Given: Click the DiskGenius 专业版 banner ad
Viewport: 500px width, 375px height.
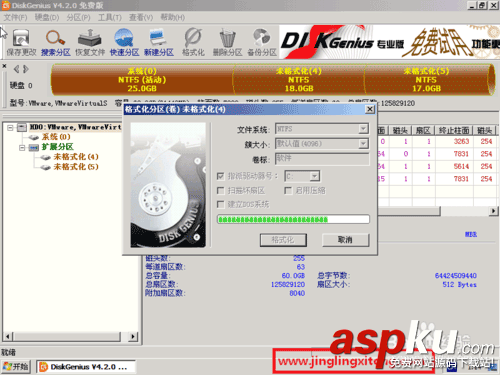Looking at the screenshot, I should coord(389,42).
